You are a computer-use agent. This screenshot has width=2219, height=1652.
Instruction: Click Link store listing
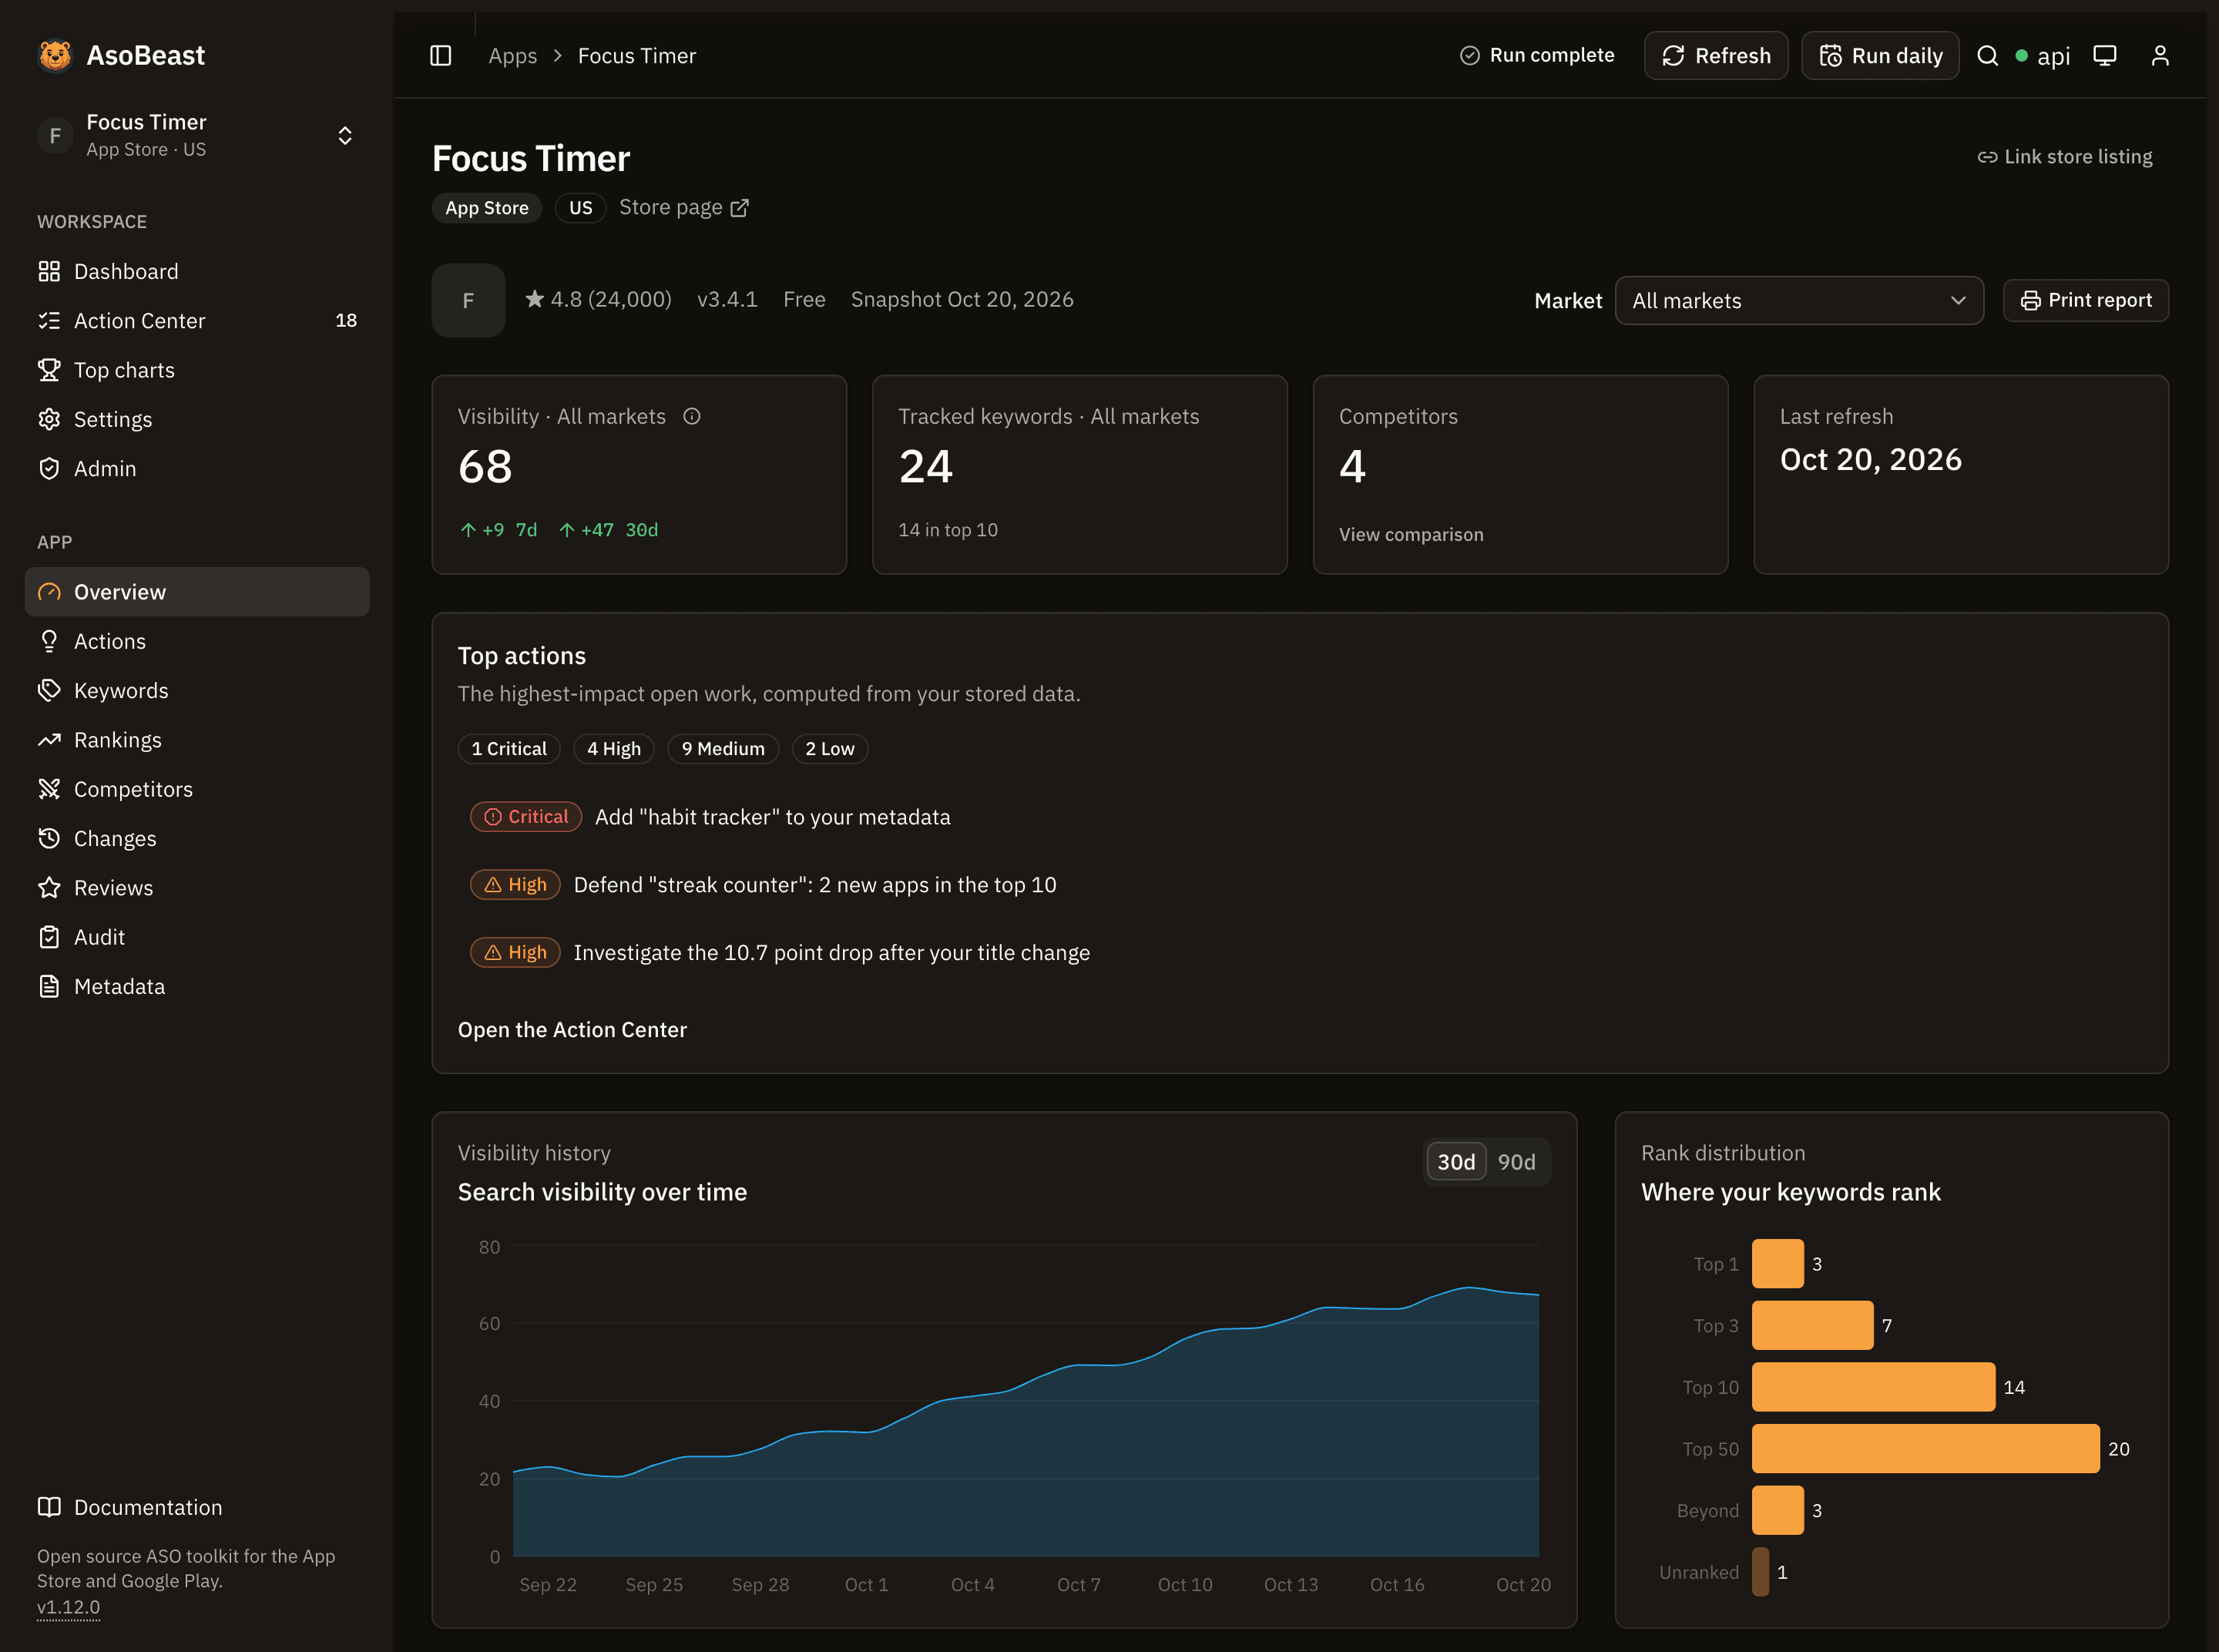pos(2065,157)
